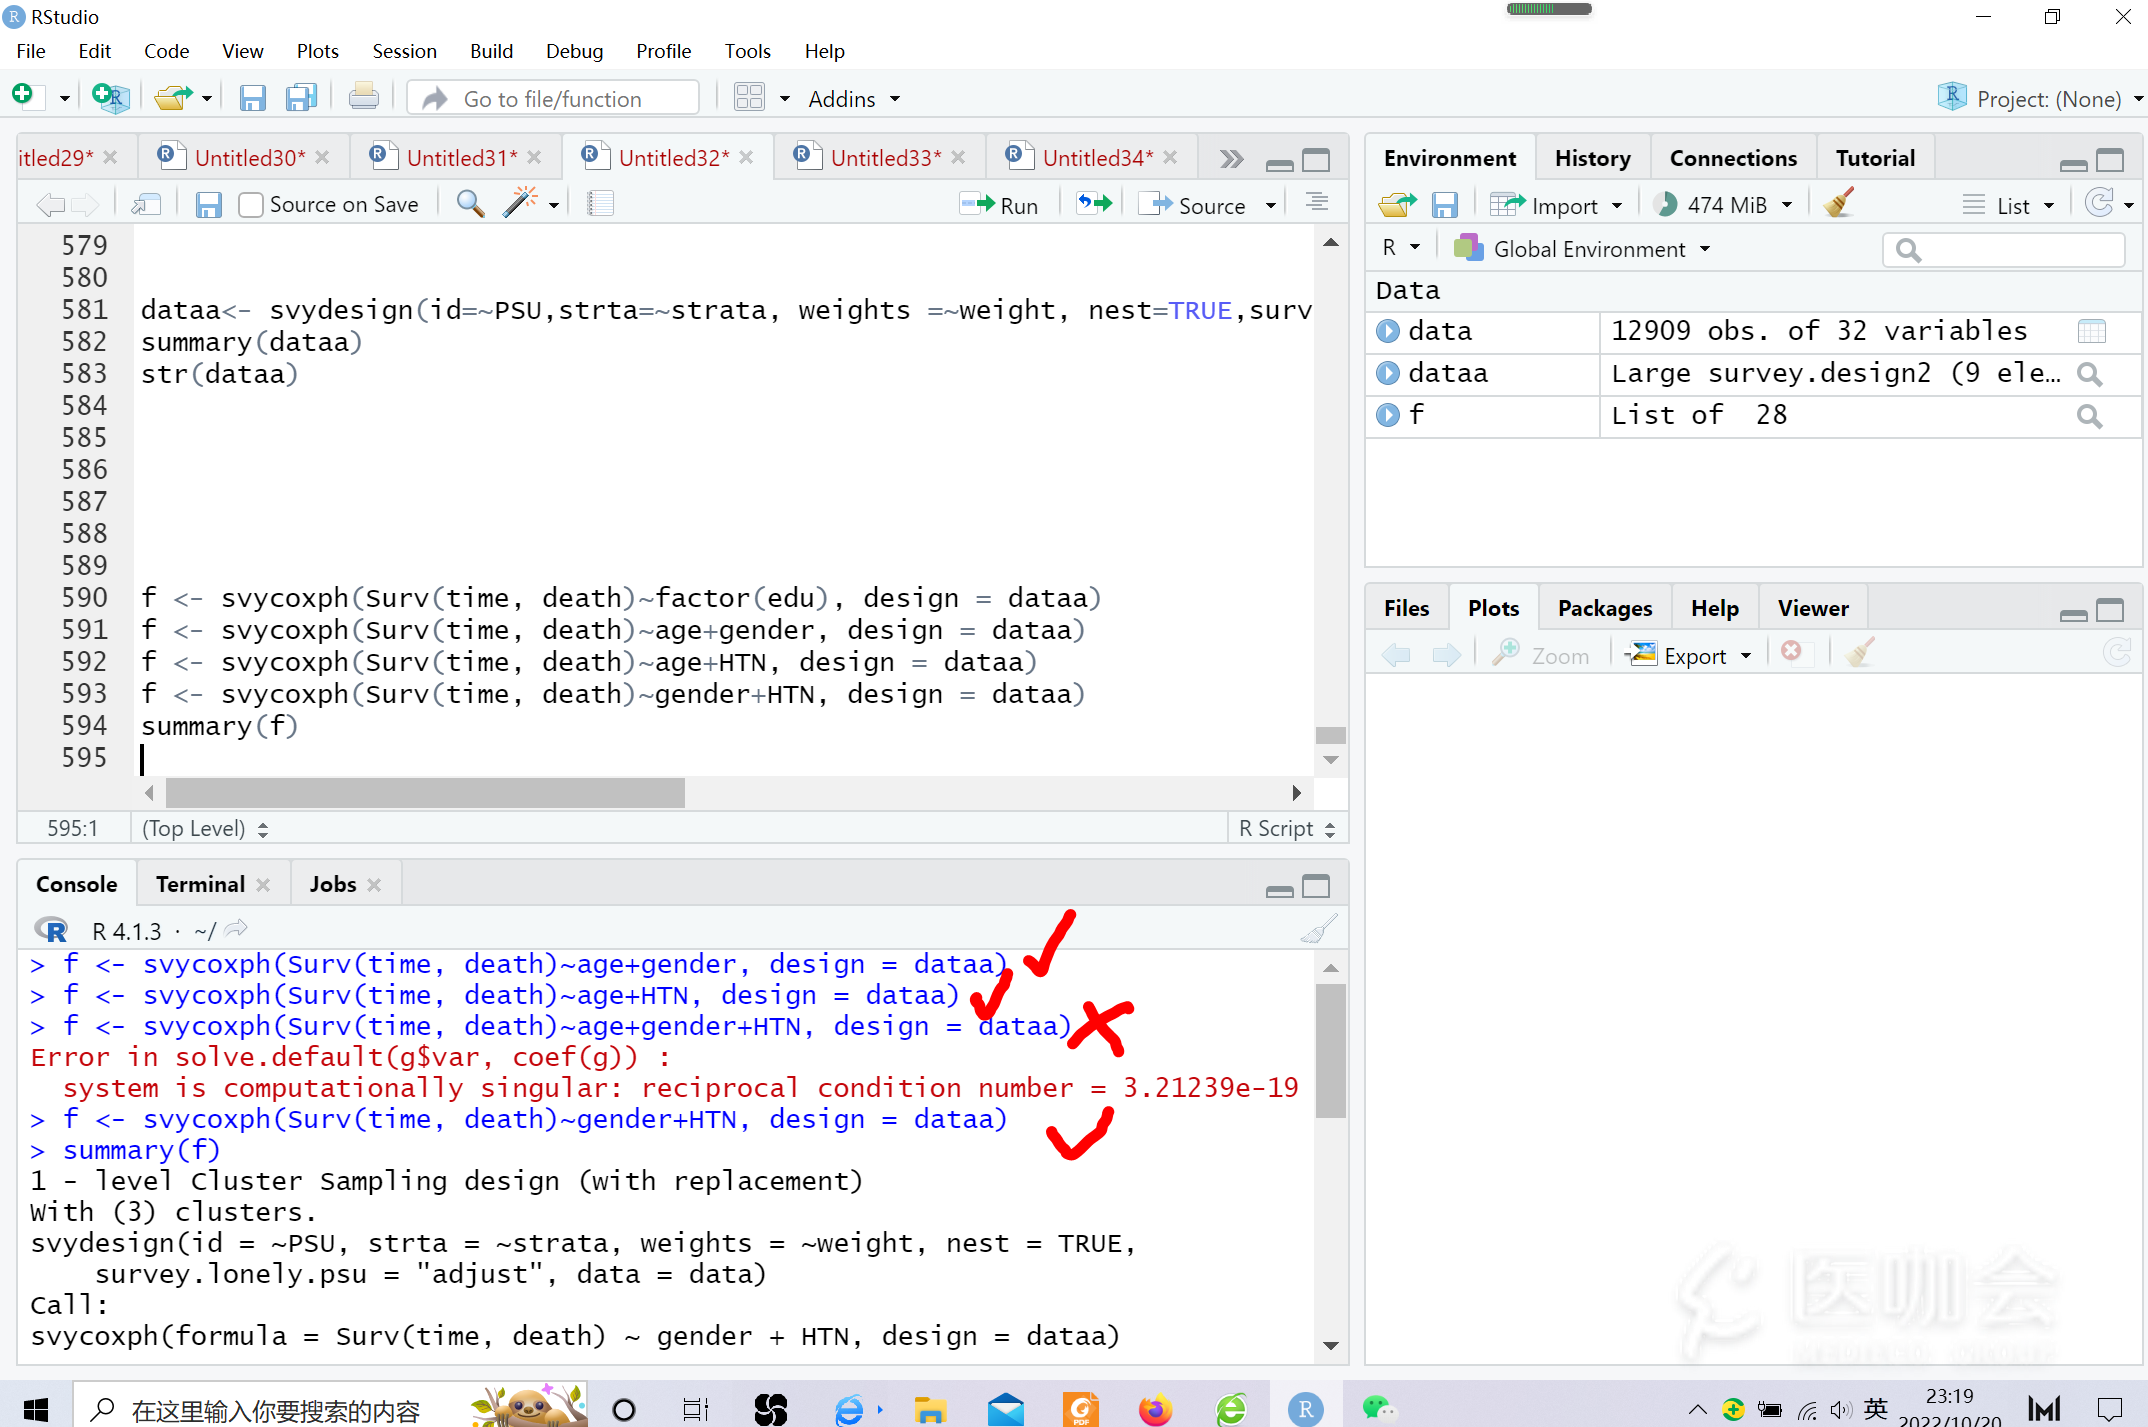Click the create R project icon
The width and height of the screenshot is (2148, 1427).
(109, 97)
